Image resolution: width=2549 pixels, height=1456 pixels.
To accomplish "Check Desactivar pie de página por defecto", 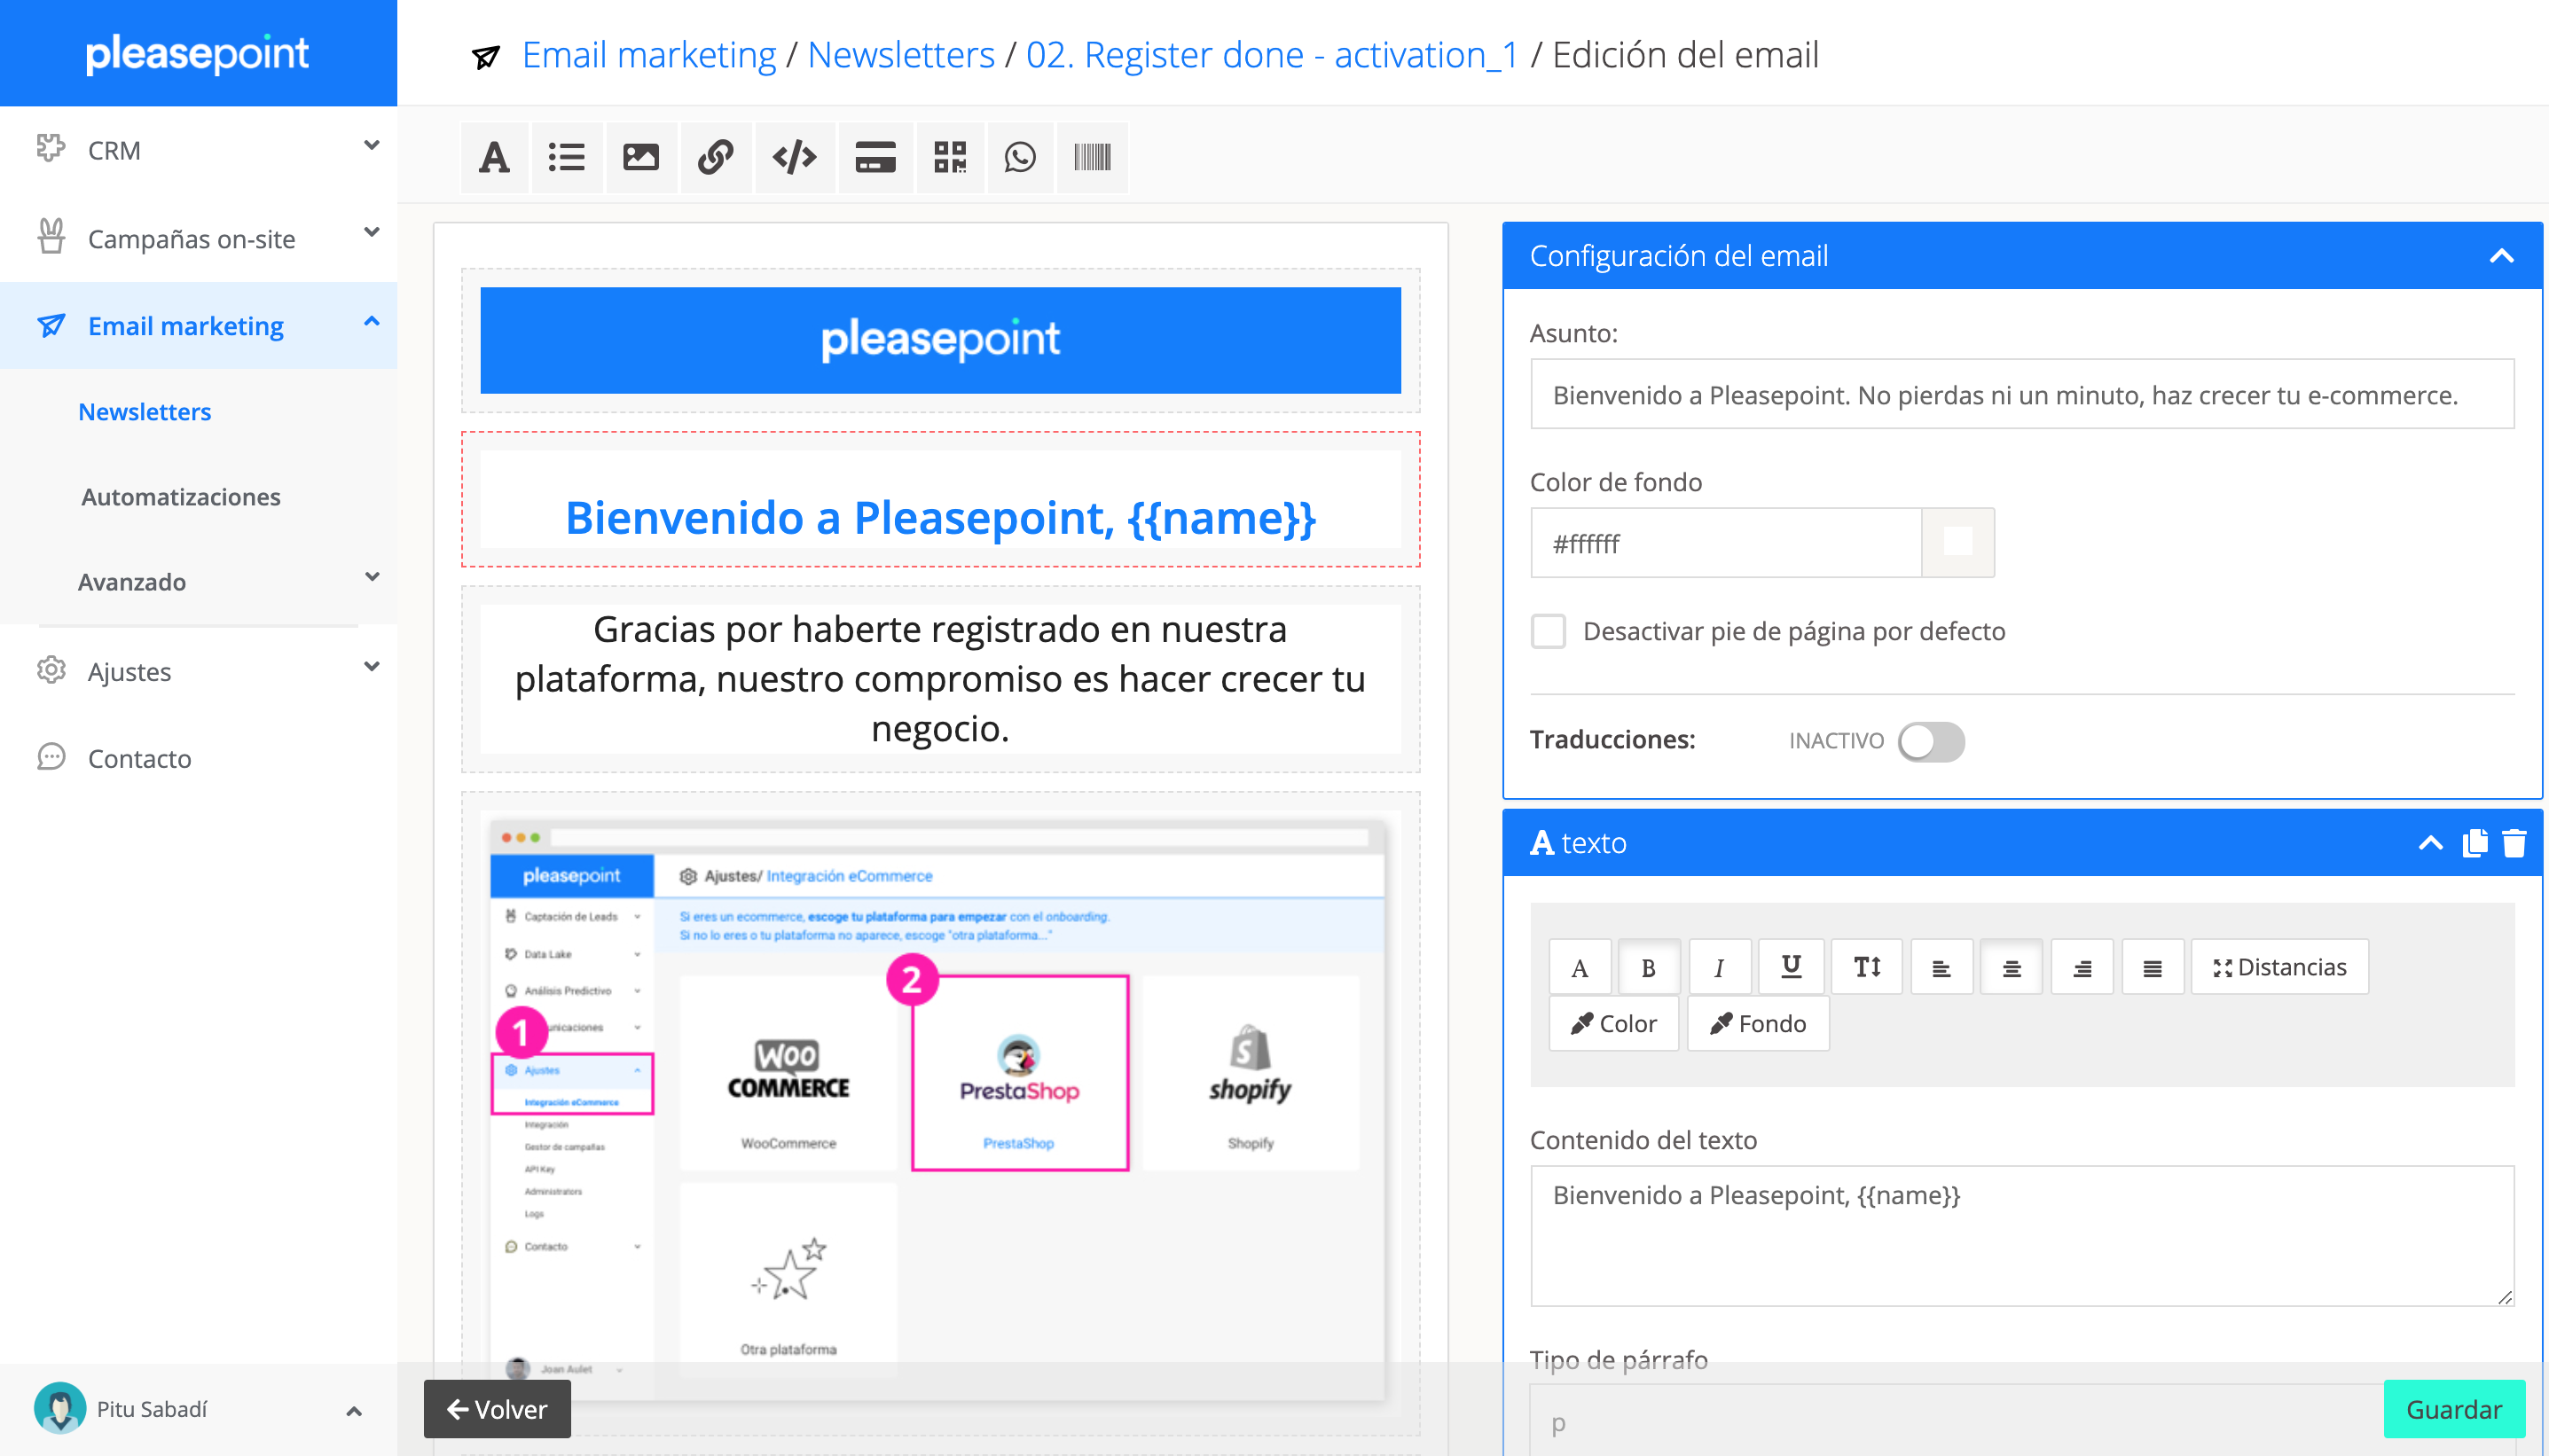I will tap(1548, 631).
